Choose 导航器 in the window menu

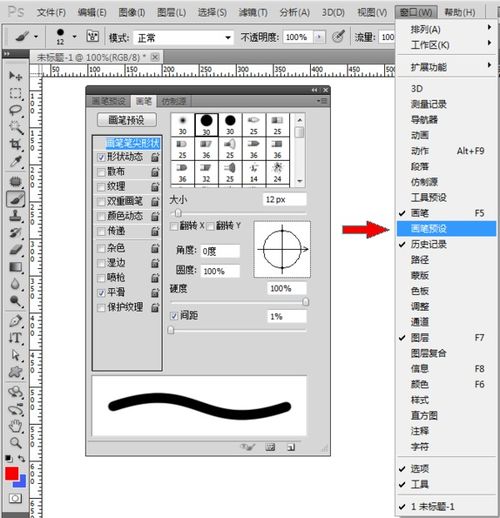pos(447,120)
